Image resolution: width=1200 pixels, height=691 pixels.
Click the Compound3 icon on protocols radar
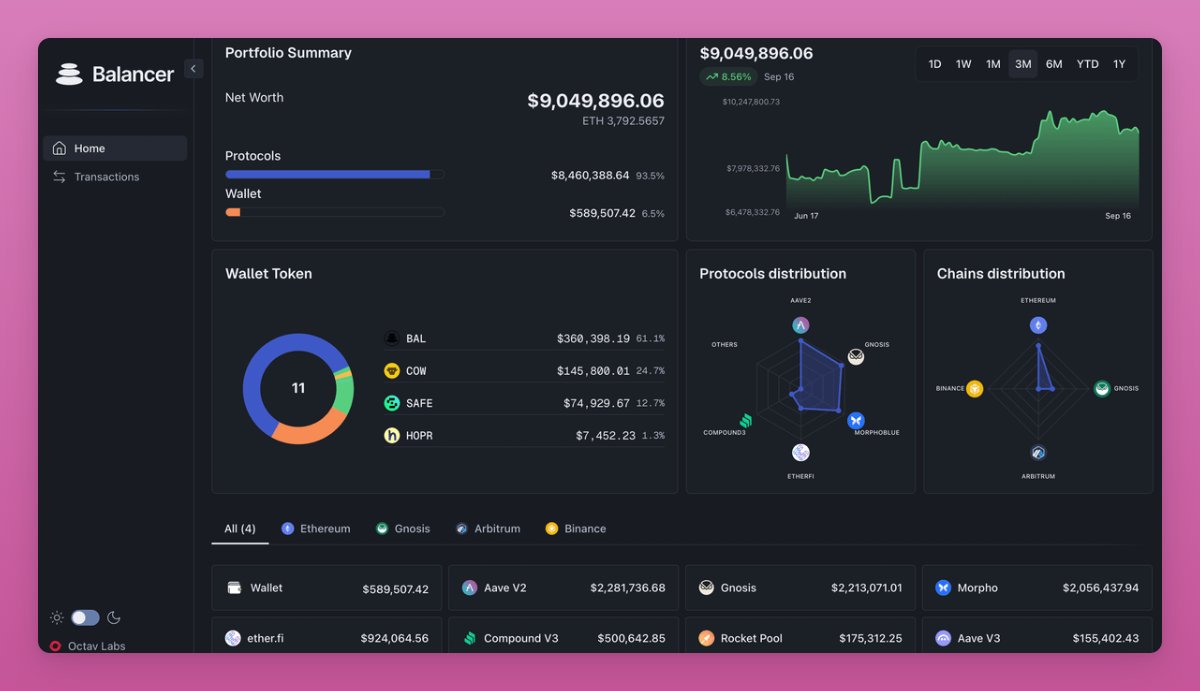pos(745,421)
